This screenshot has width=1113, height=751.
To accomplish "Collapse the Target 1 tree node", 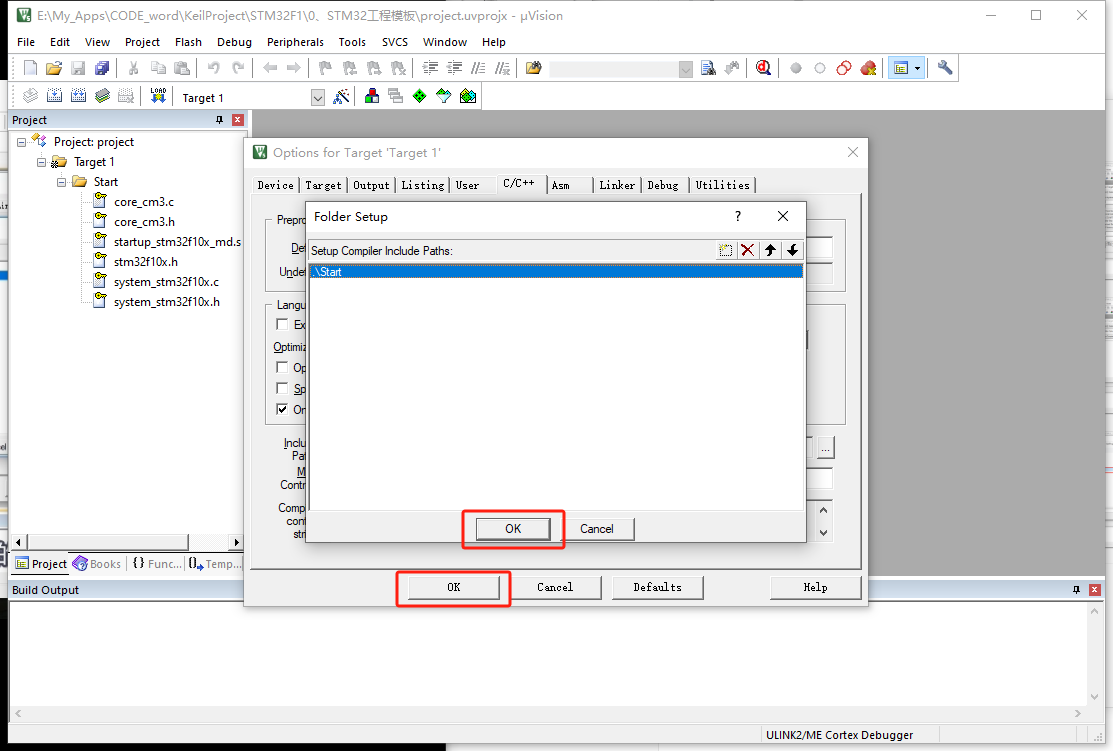I will pyautogui.click(x=41, y=162).
